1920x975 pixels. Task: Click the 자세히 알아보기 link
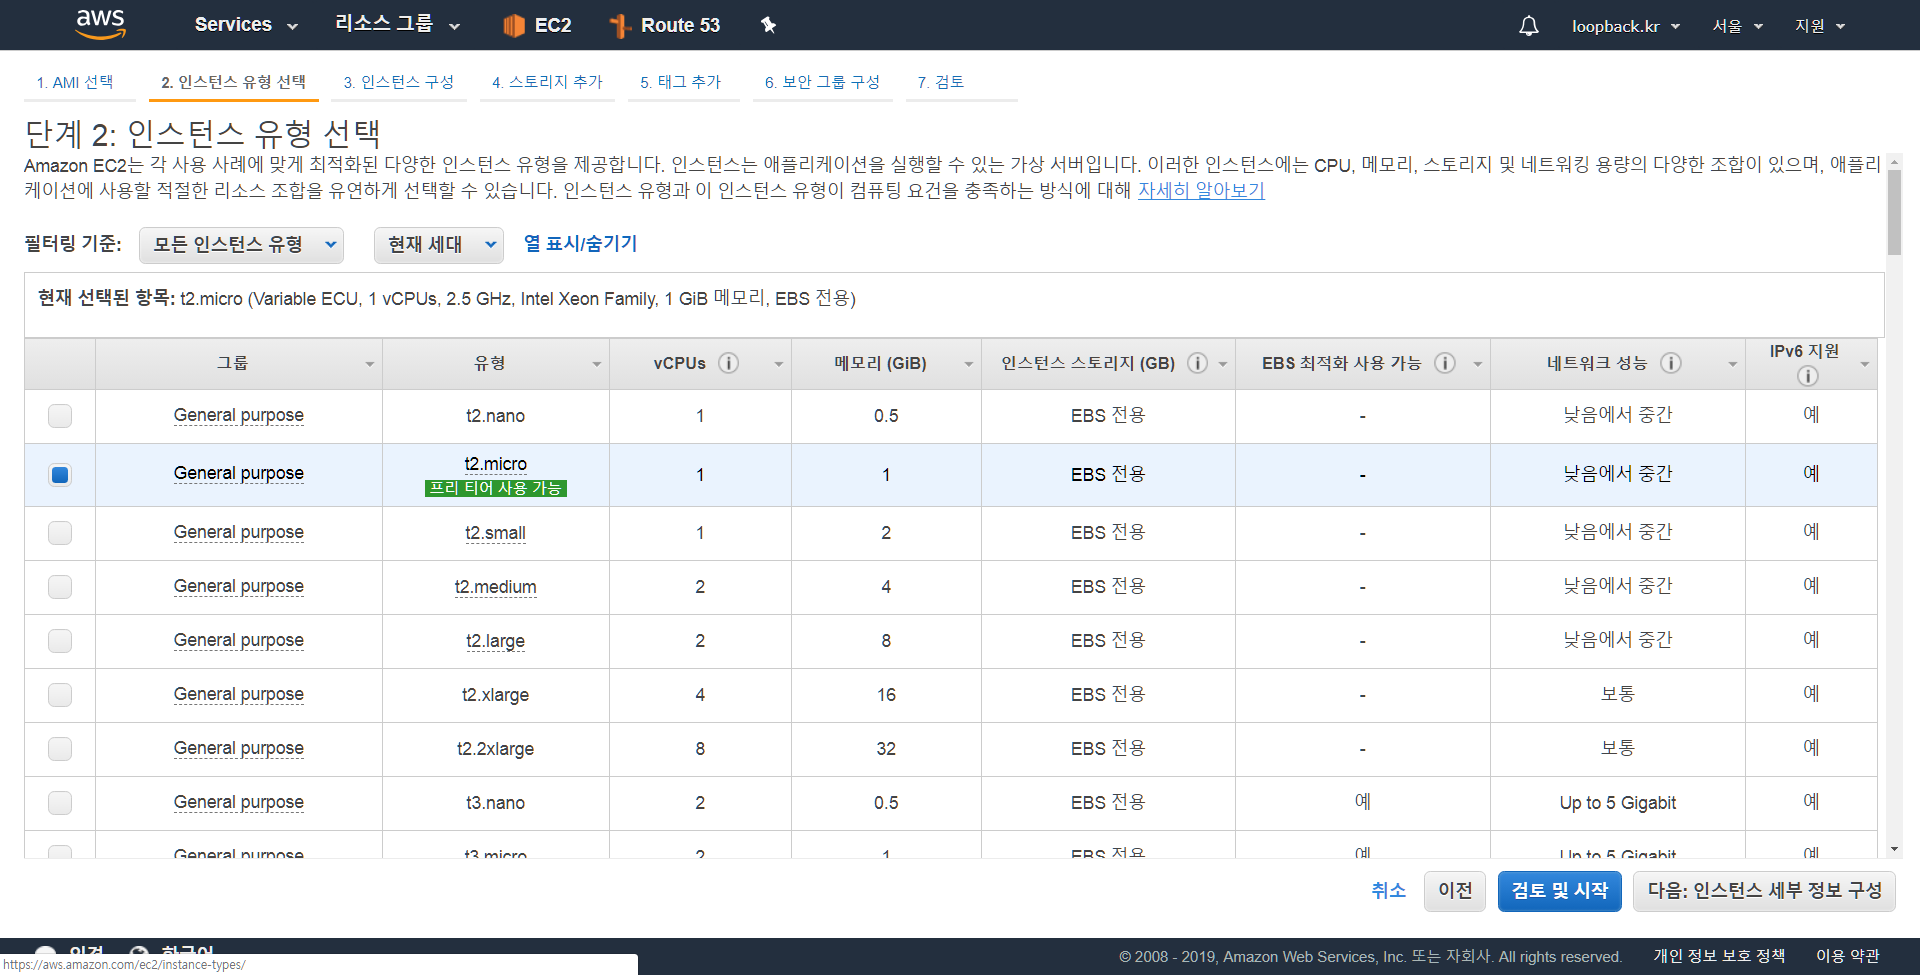pyautogui.click(x=1201, y=190)
